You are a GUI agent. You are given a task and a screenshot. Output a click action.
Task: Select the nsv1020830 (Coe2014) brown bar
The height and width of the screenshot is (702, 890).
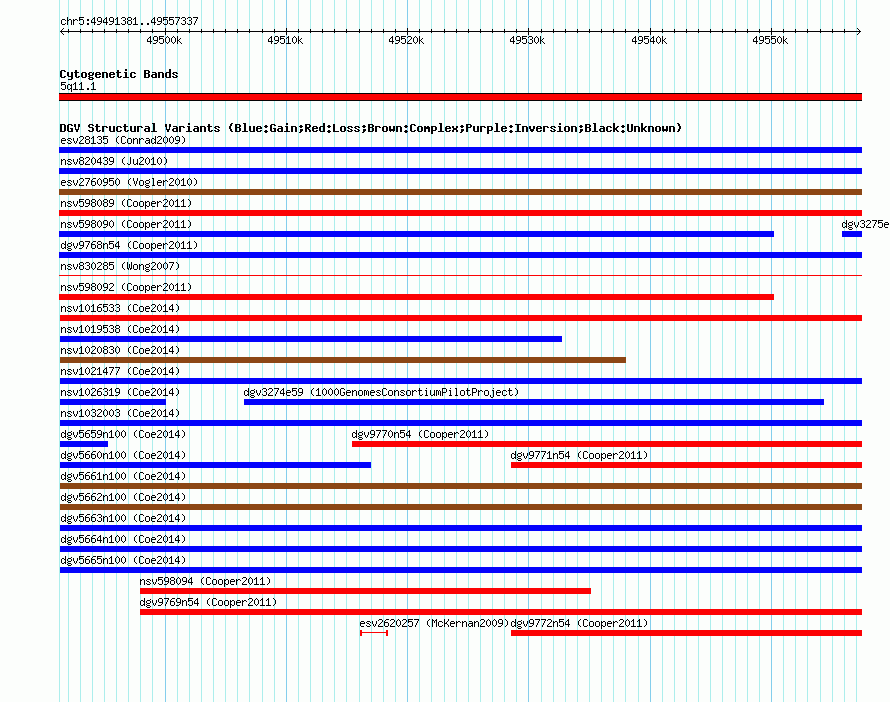click(x=342, y=360)
